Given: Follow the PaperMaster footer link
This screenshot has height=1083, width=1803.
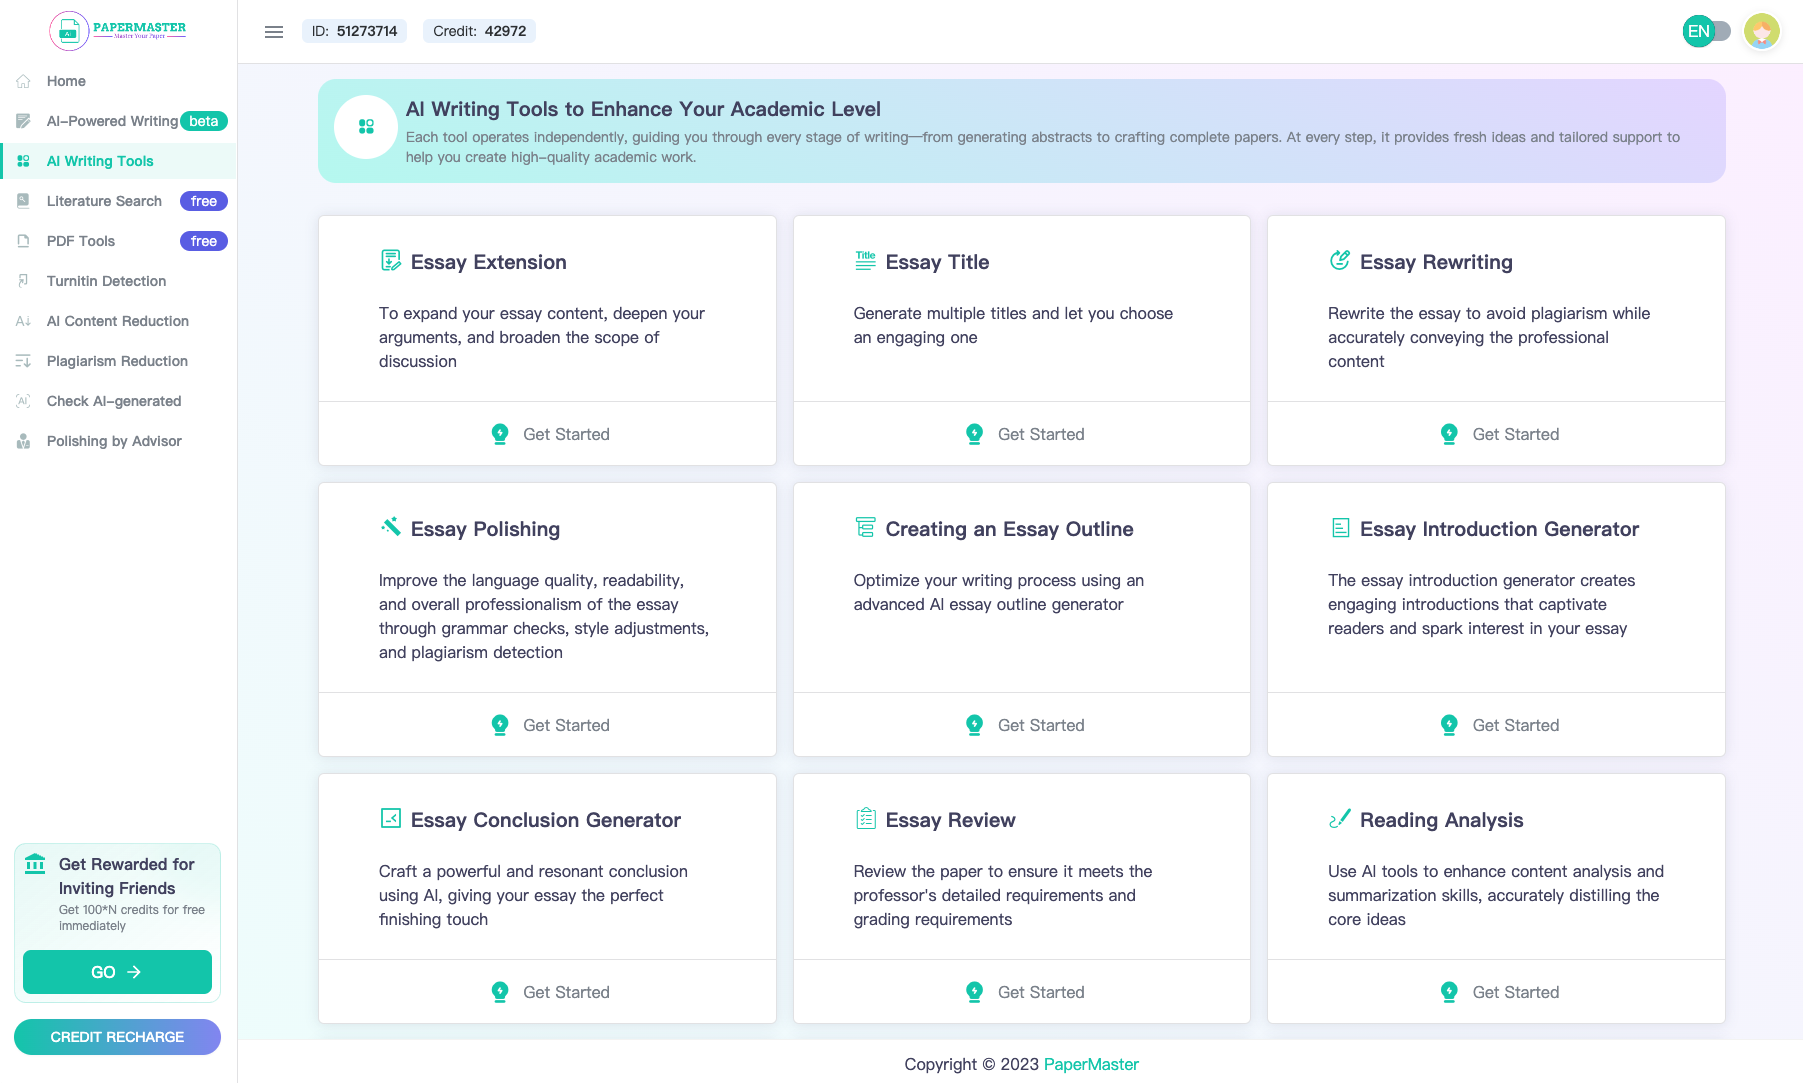Looking at the screenshot, I should (x=1091, y=1064).
